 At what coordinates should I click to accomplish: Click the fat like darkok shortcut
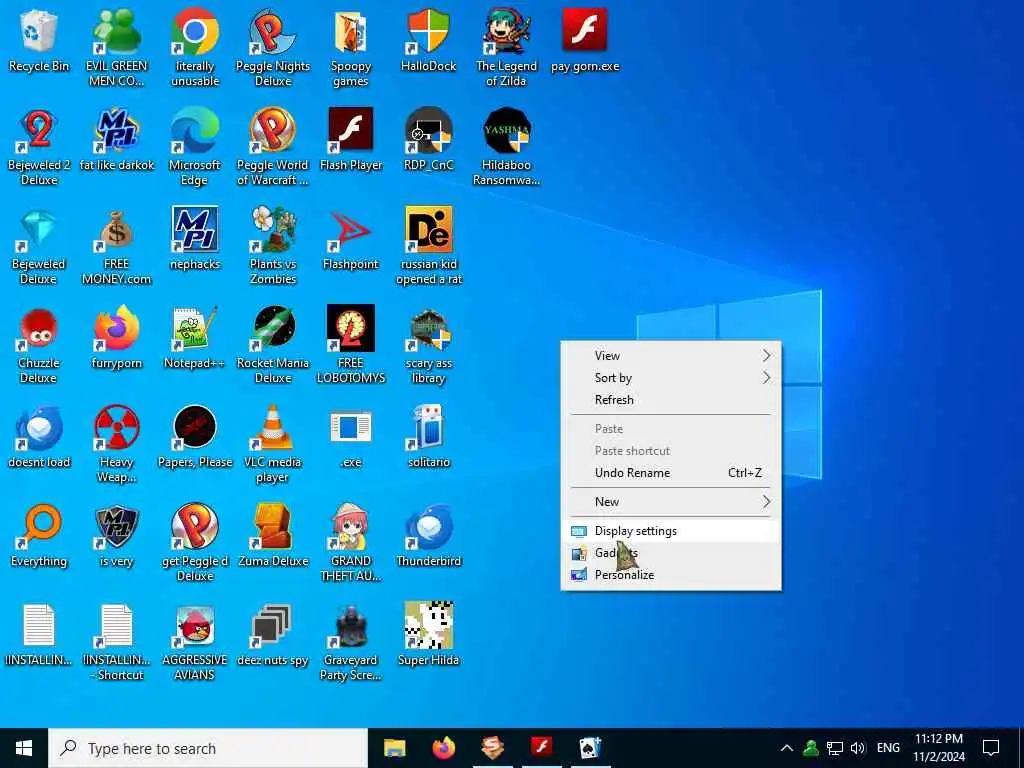pos(116,140)
